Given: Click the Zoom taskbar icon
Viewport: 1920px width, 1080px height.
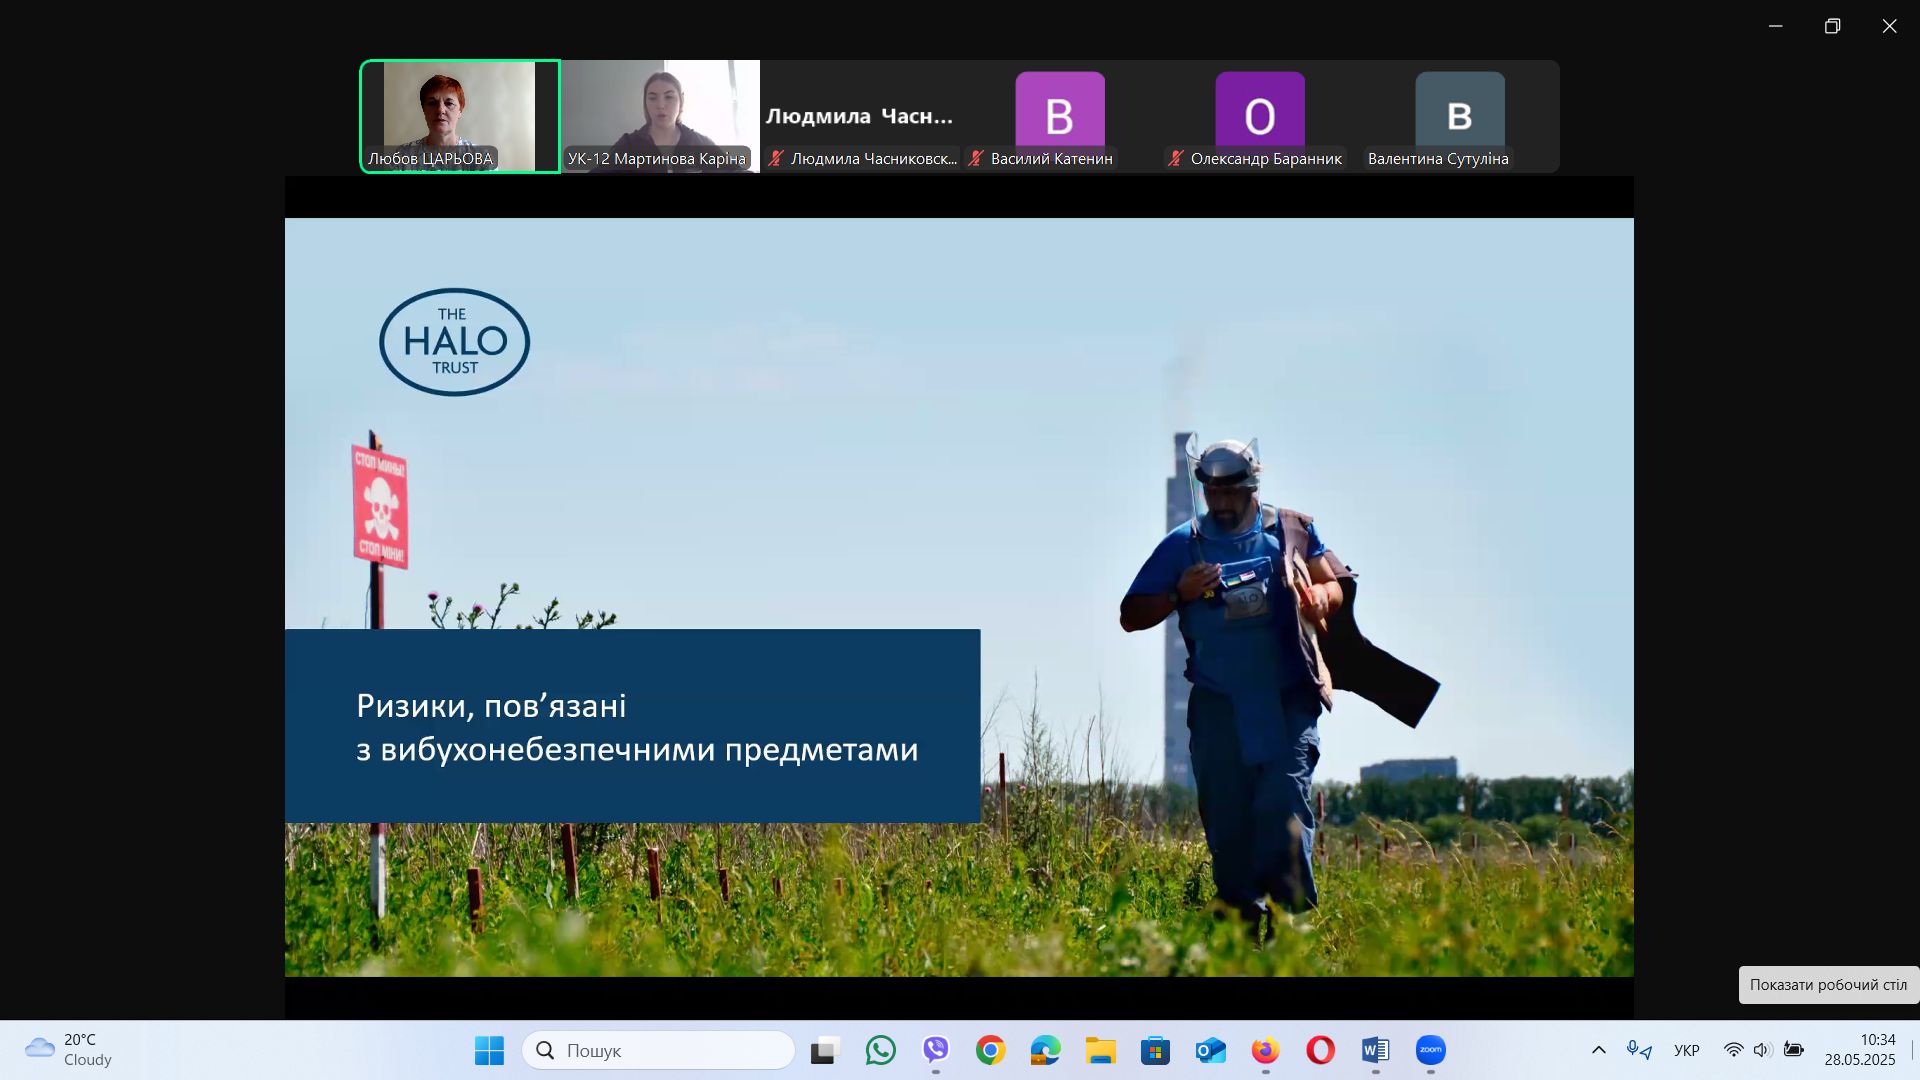Looking at the screenshot, I should click(x=1430, y=1050).
